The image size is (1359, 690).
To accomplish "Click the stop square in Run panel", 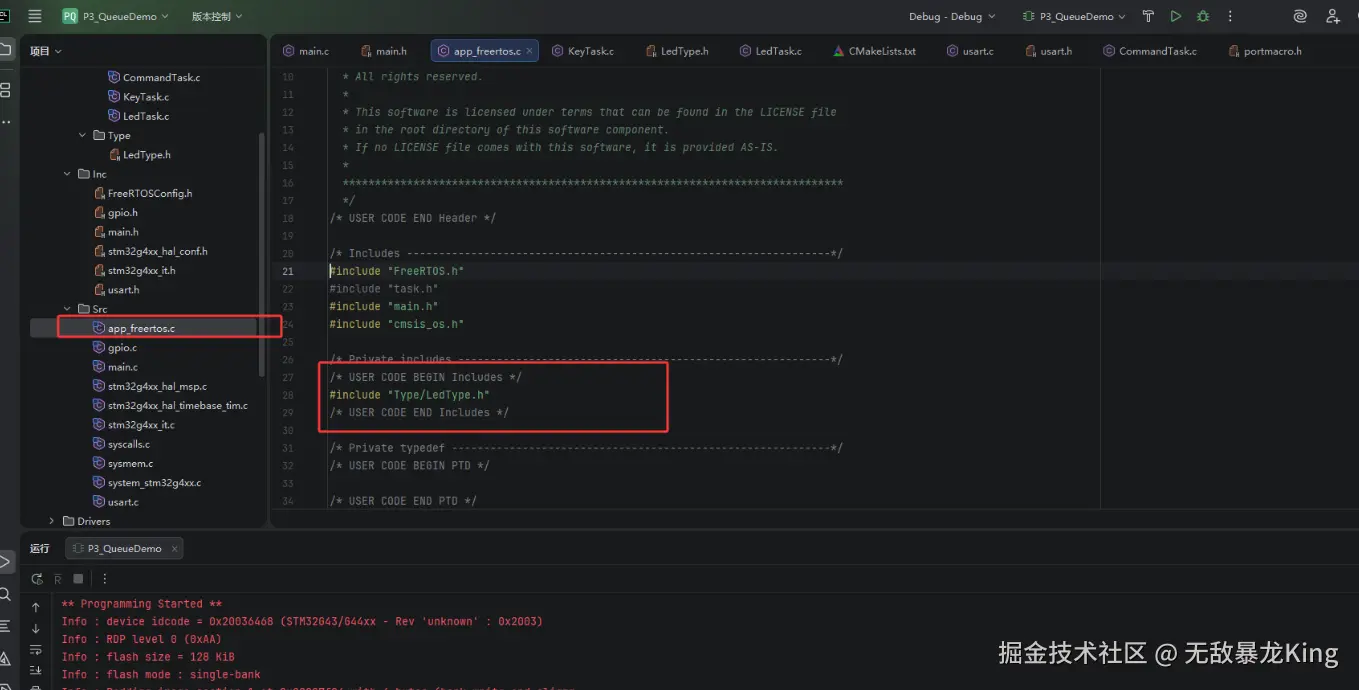I will (78, 578).
